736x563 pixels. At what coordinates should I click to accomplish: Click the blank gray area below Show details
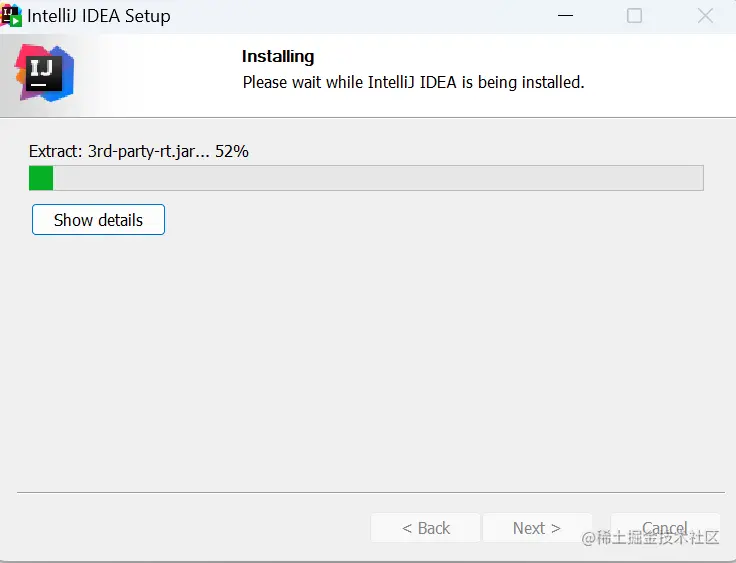pos(368,362)
